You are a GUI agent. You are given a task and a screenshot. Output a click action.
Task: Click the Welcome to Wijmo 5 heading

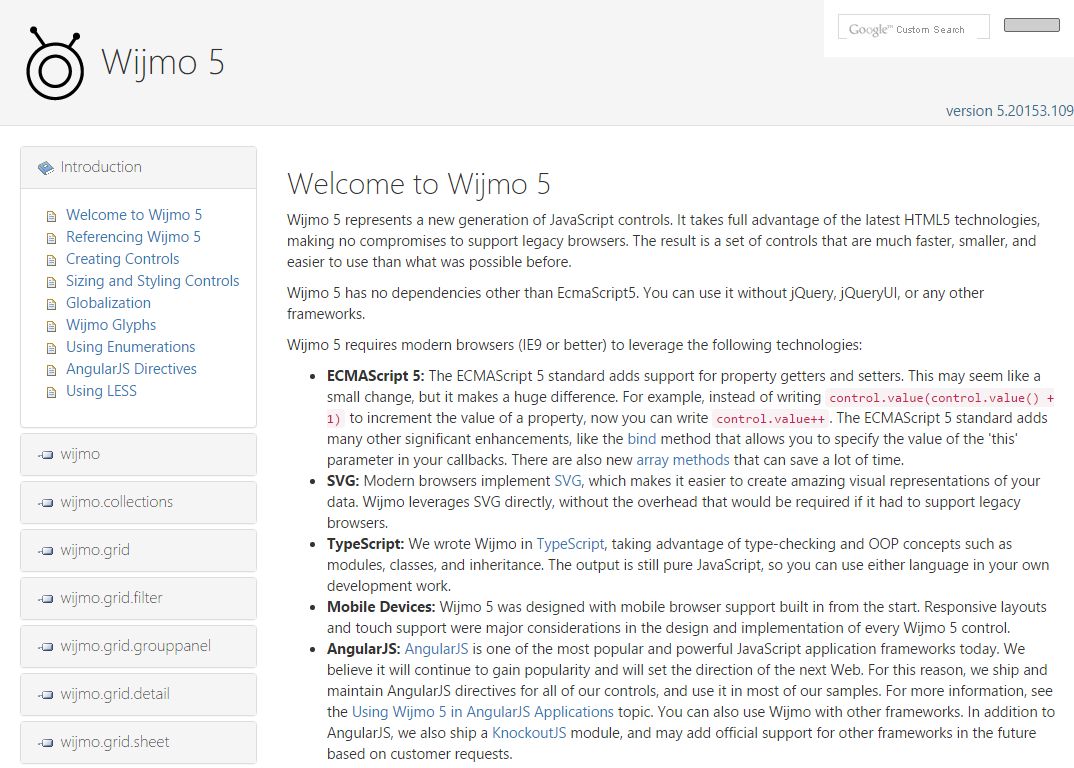pos(419,184)
